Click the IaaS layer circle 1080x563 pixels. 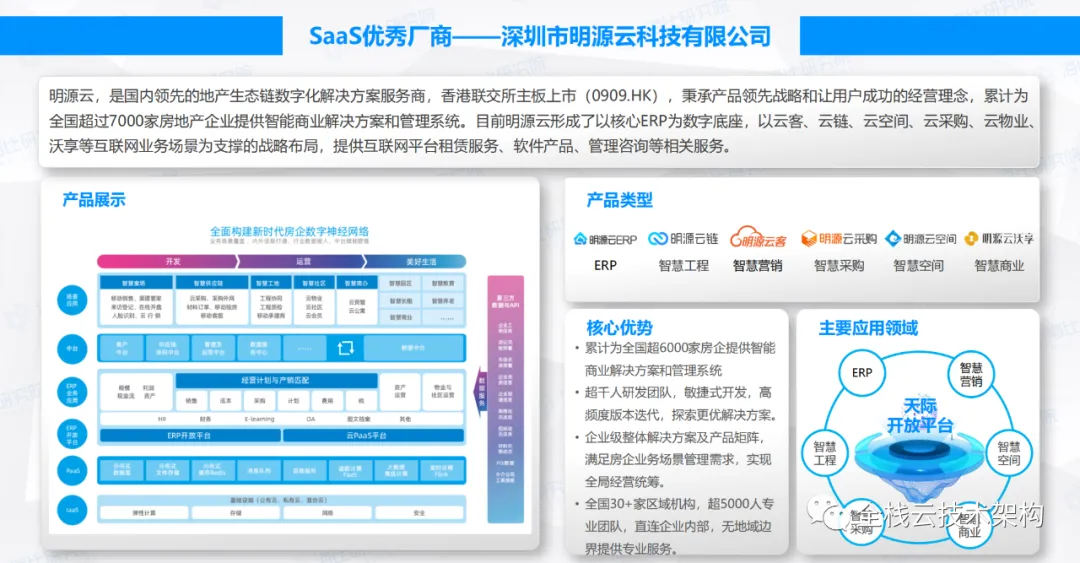pyautogui.click(x=72, y=510)
